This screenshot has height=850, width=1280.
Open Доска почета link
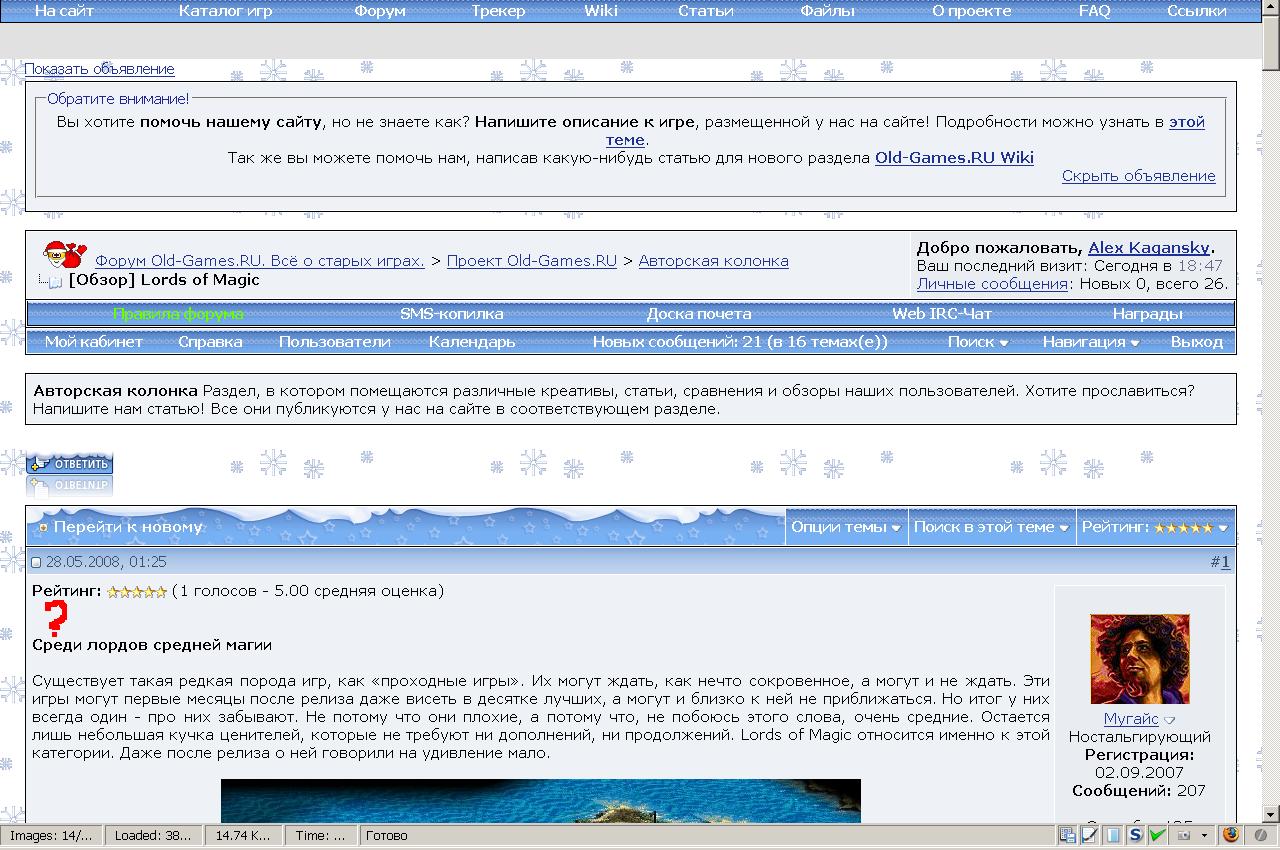(699, 314)
